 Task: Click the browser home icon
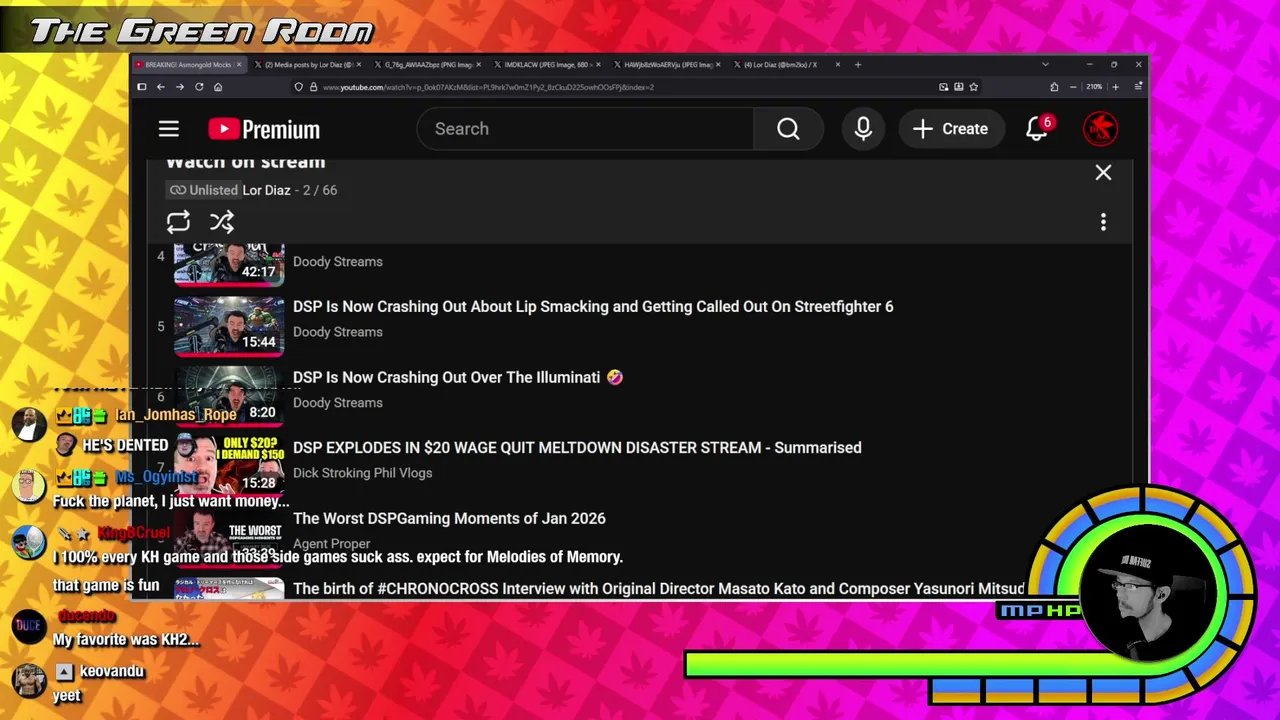point(218,87)
